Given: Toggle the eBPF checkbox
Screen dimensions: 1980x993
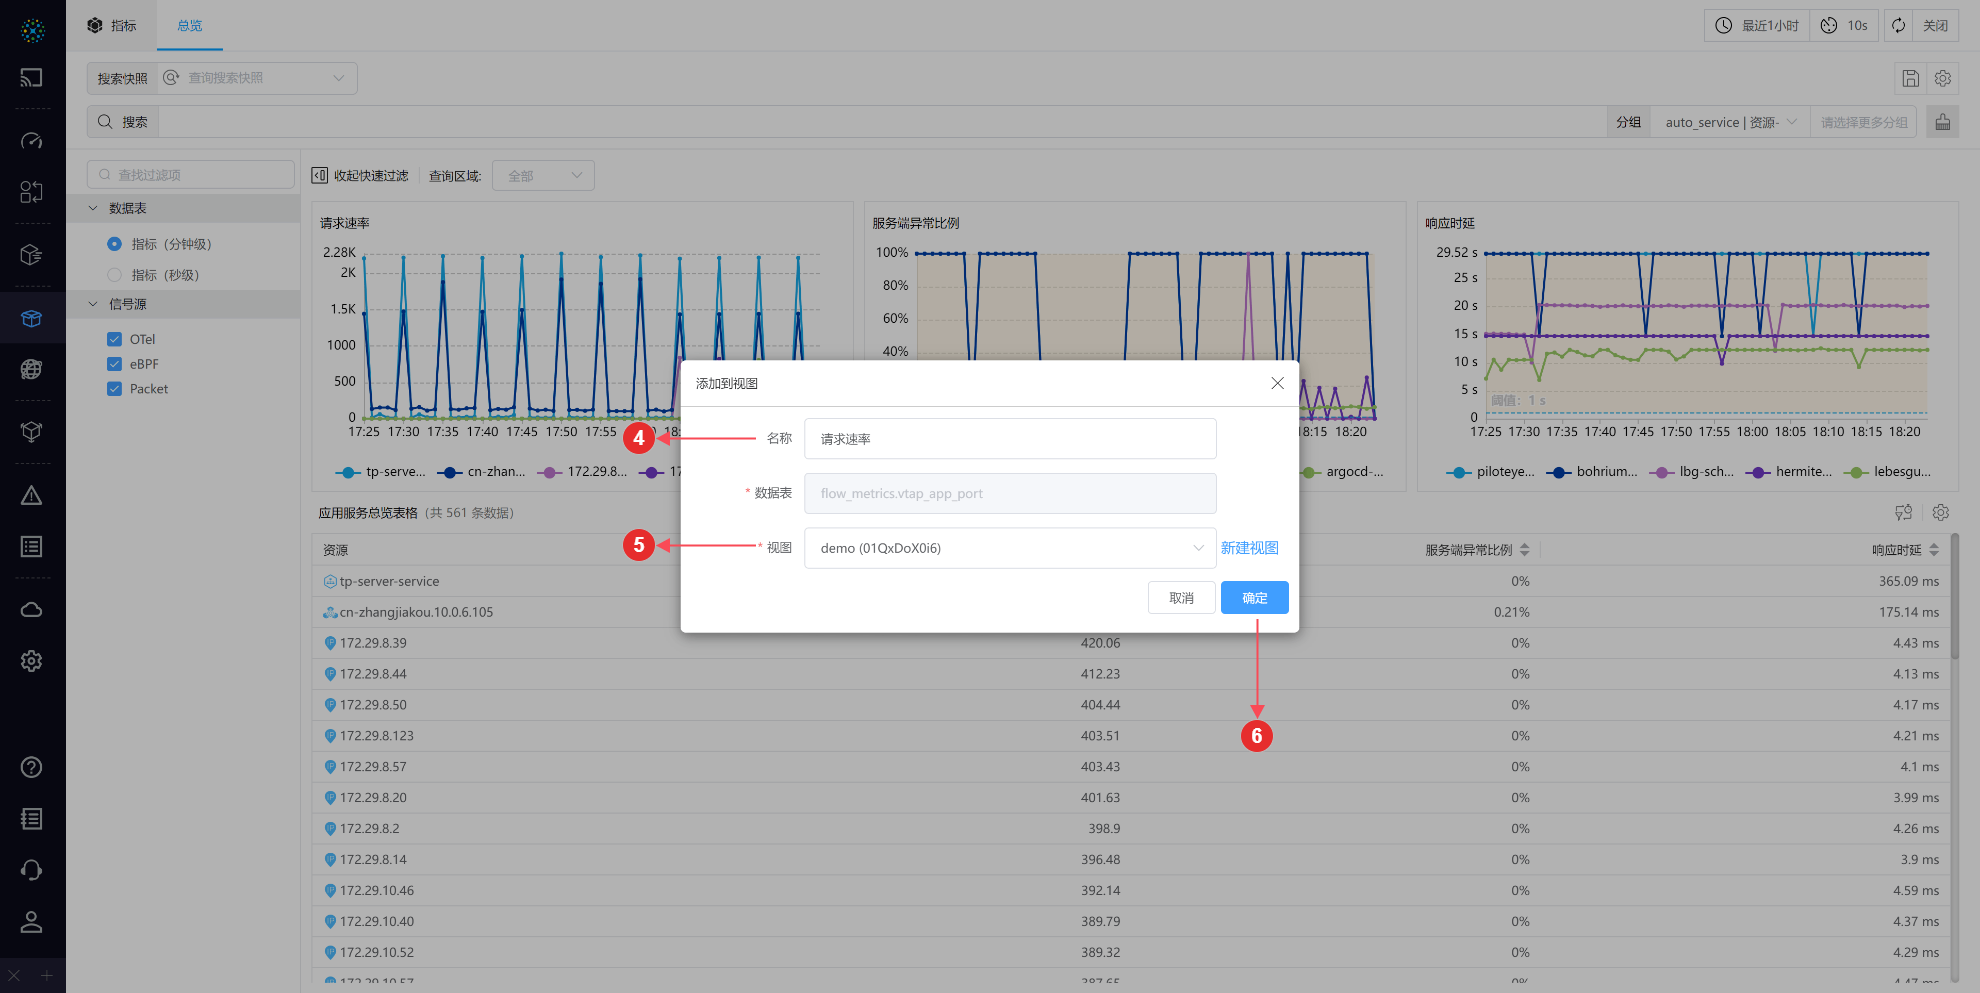Looking at the screenshot, I should 115,364.
